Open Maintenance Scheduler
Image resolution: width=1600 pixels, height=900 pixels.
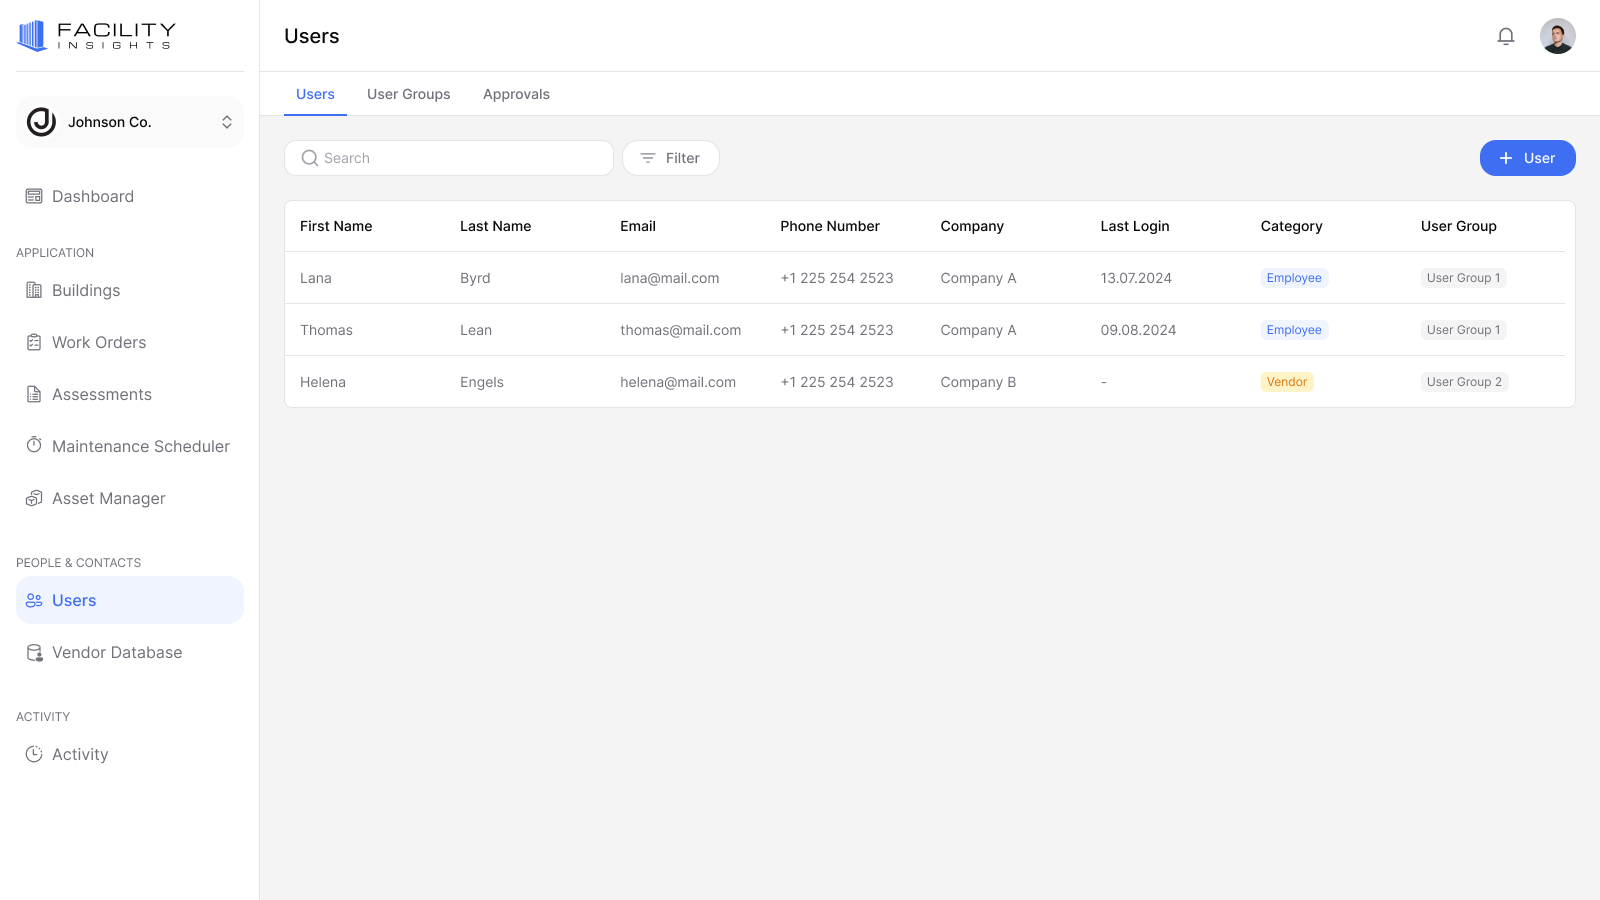pos(140,447)
